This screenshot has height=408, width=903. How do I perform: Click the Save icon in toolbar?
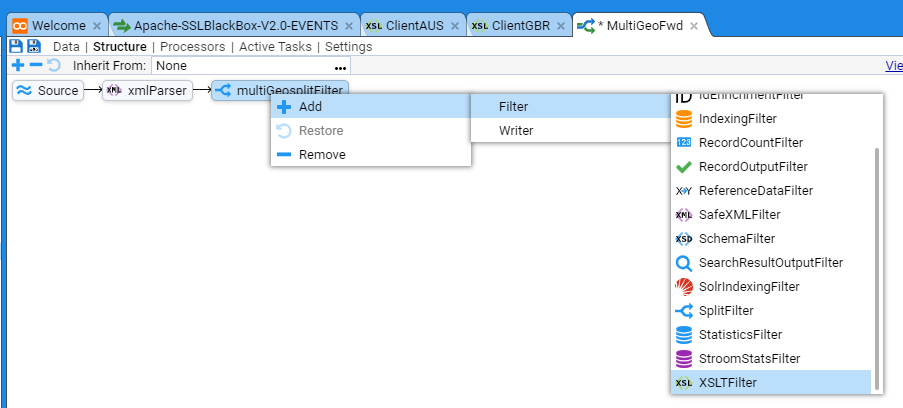point(15,46)
